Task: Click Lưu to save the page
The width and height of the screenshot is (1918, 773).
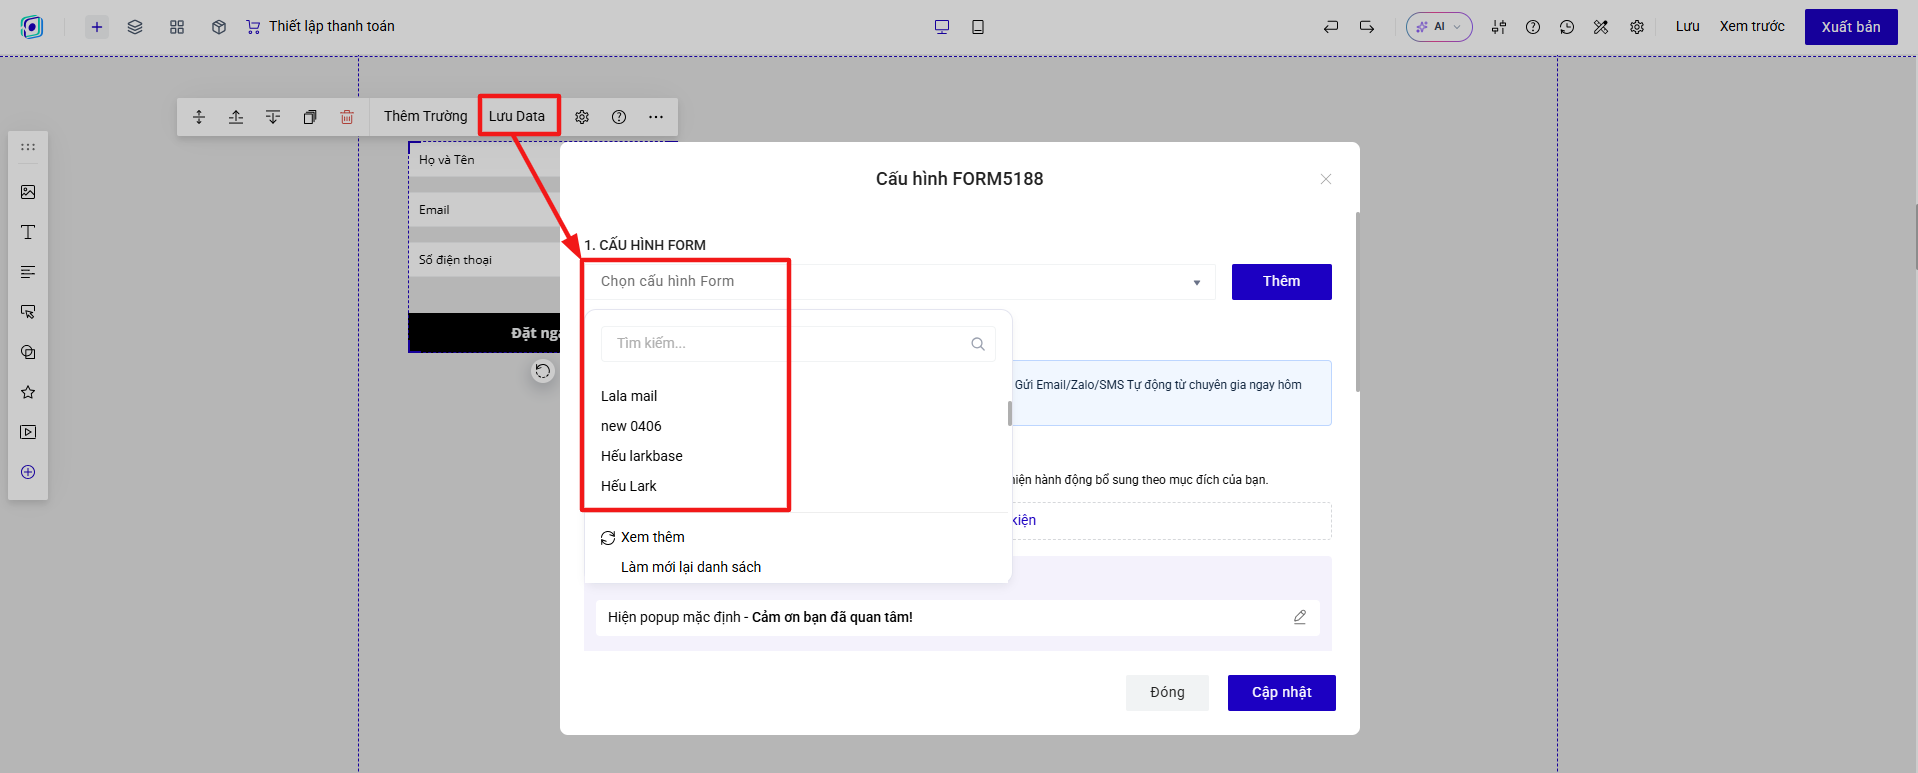Action: pos(1688,27)
